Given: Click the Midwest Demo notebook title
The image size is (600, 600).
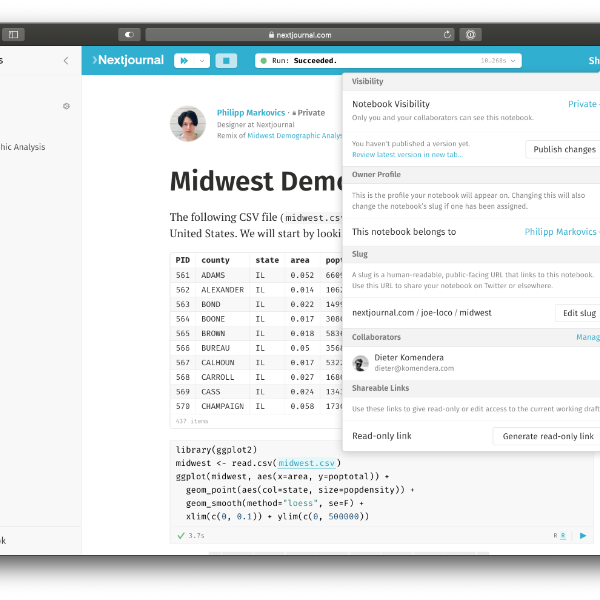Looking at the screenshot, I should 256,181.
